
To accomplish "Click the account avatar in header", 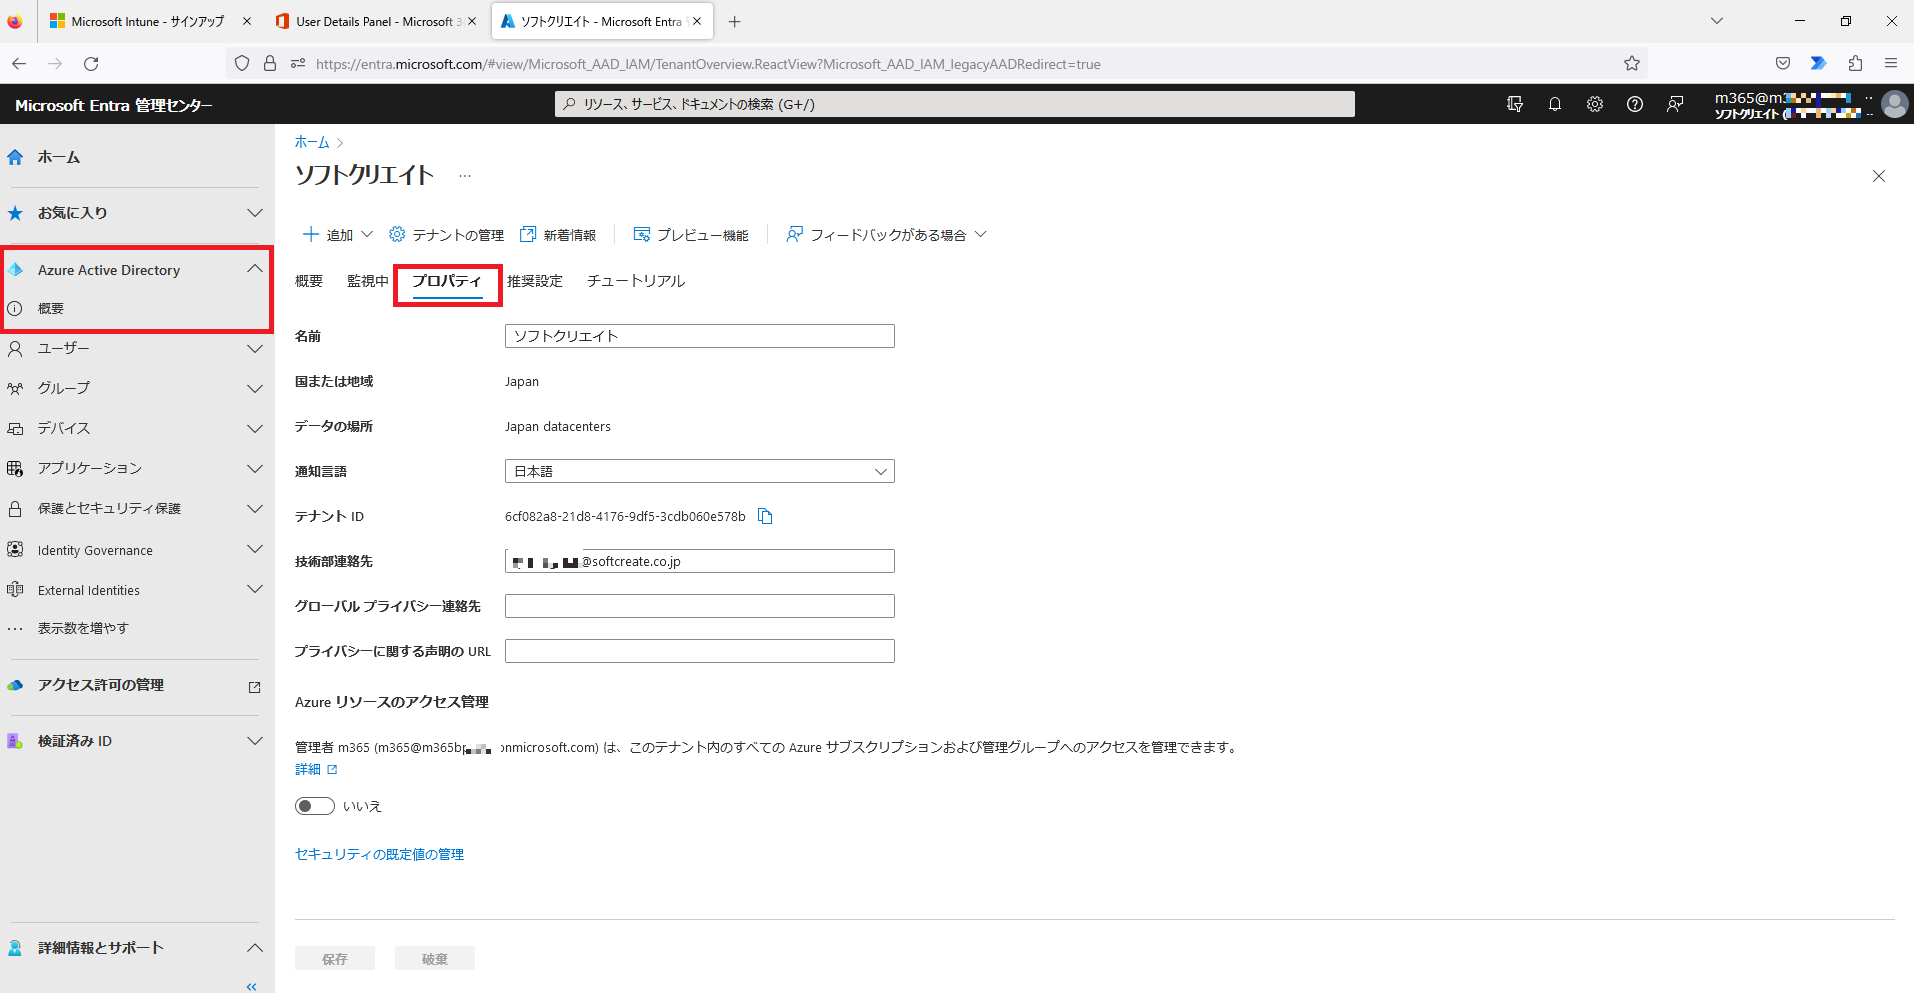I will point(1894,104).
